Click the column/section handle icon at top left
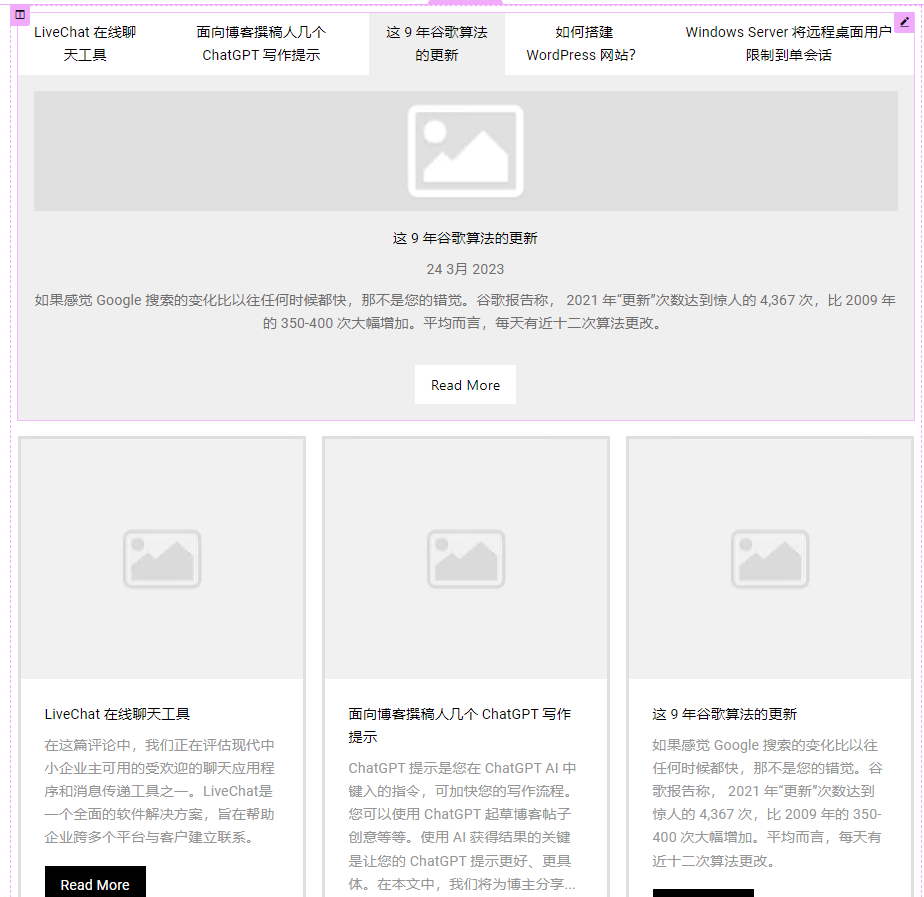 19,15
